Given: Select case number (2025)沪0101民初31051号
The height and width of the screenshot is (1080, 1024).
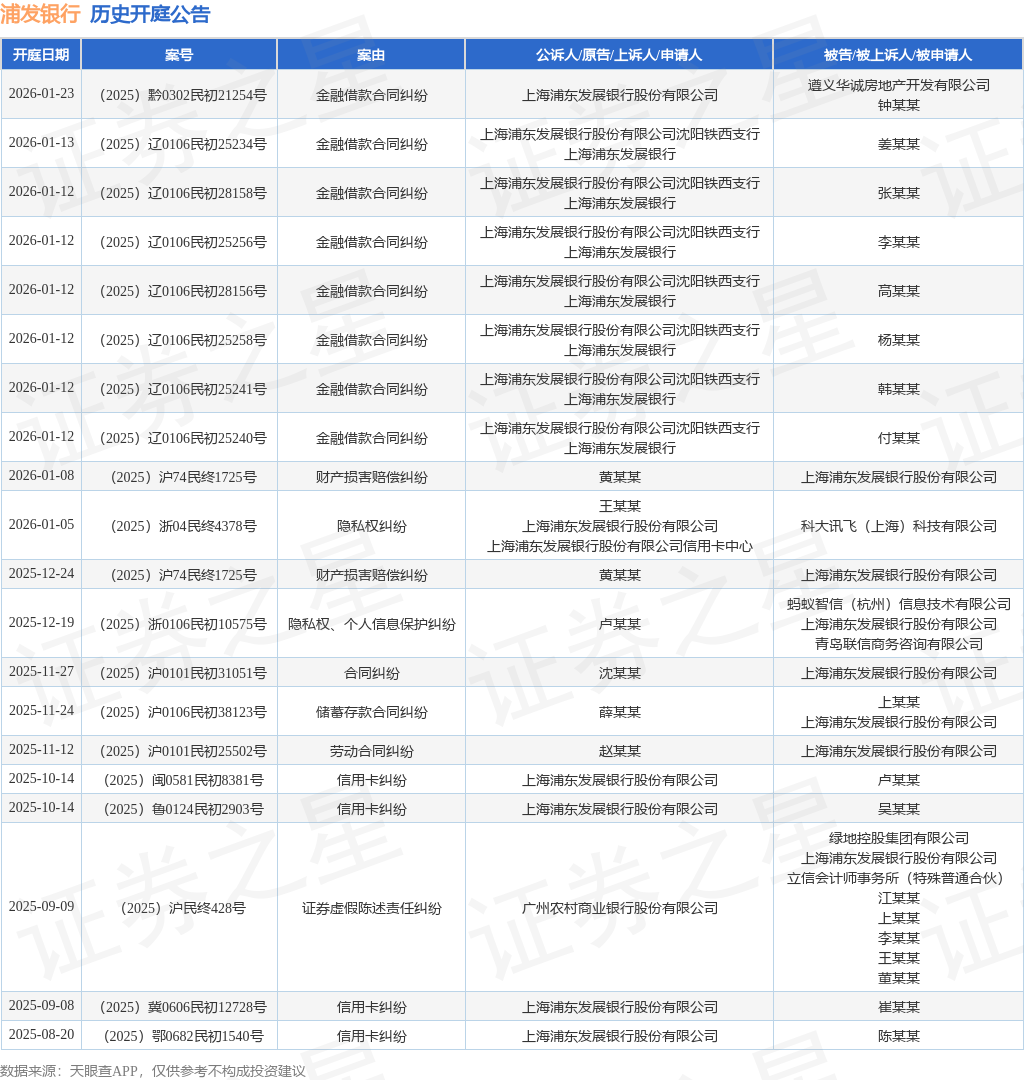Looking at the screenshot, I should coord(183,672).
